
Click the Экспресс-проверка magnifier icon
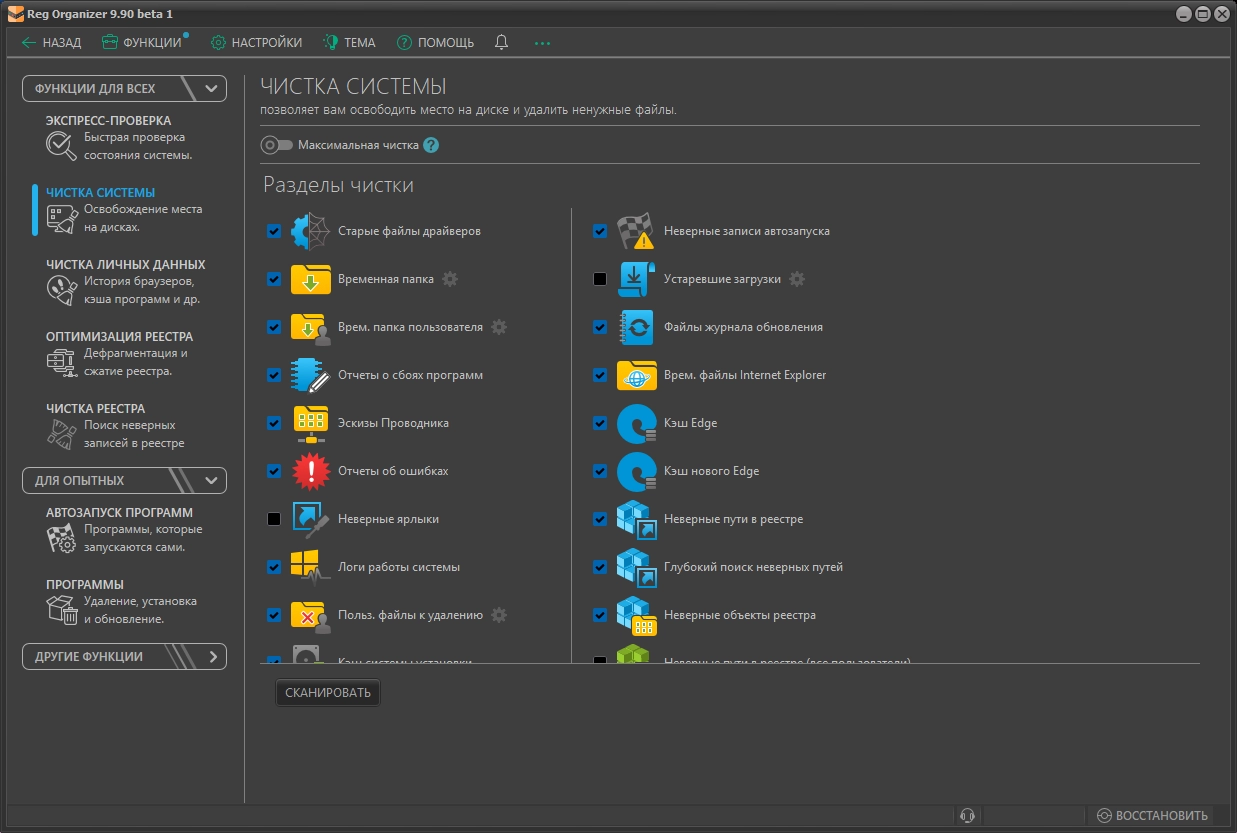pos(61,146)
